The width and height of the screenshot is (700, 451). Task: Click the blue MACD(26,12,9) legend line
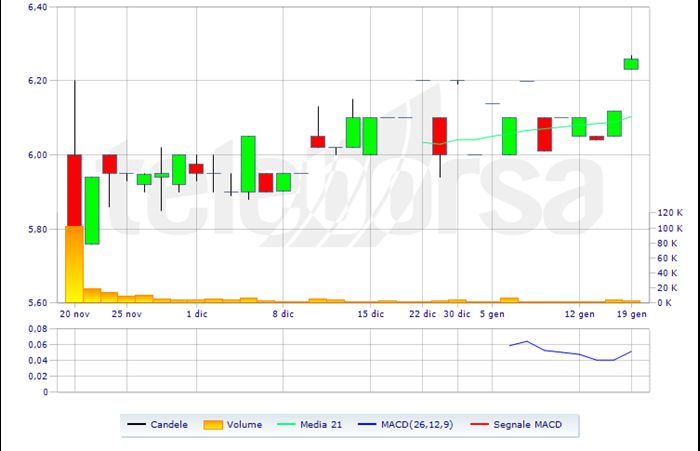(x=366, y=425)
